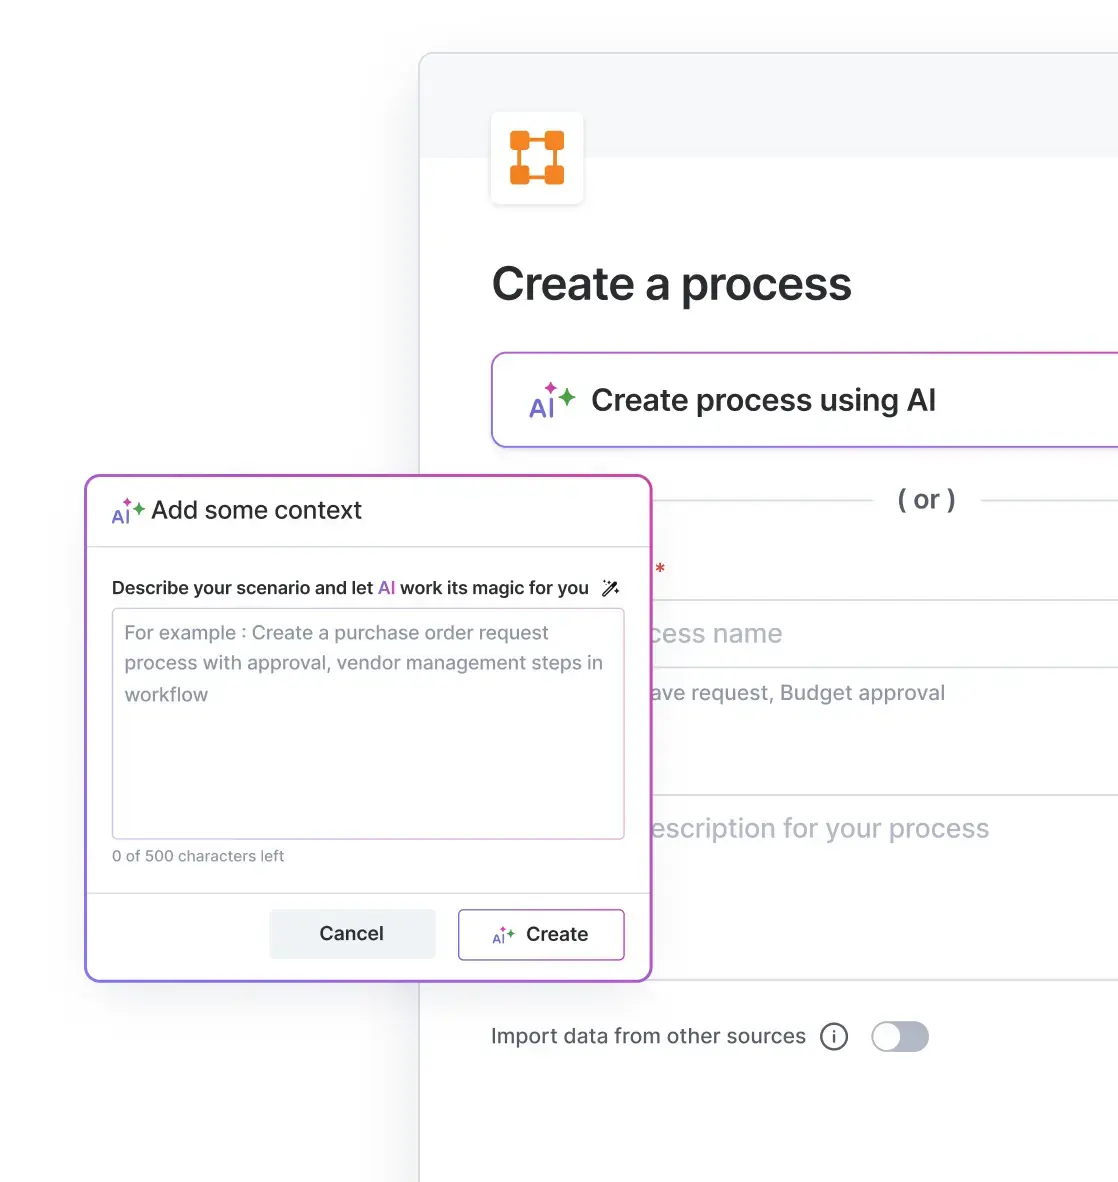Click the AI sparkle icon on the Create button

coord(503,935)
